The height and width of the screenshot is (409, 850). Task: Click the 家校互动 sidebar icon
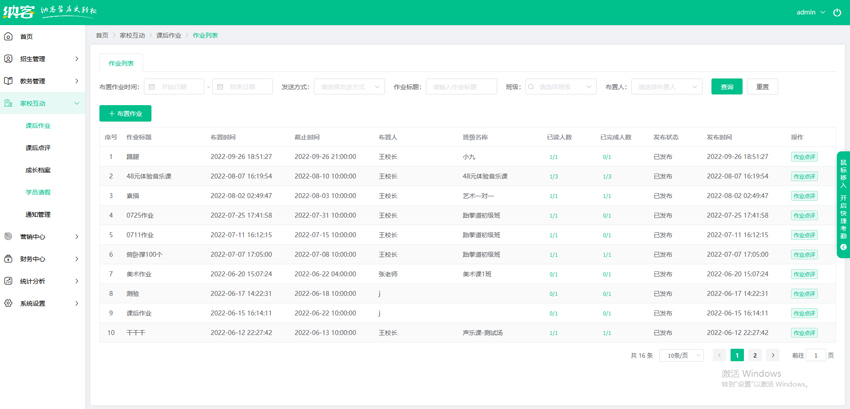(x=8, y=103)
